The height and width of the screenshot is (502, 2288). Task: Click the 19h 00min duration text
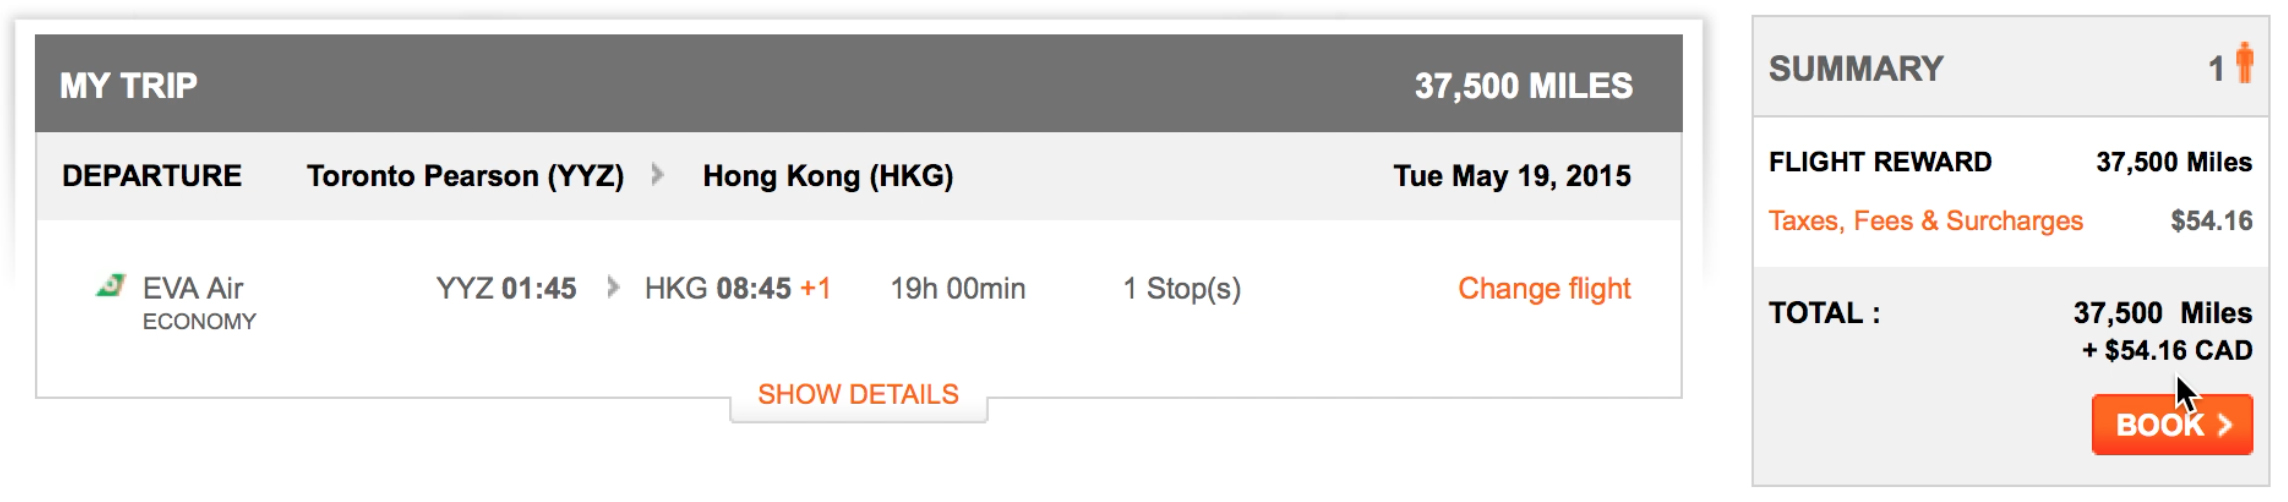click(958, 288)
